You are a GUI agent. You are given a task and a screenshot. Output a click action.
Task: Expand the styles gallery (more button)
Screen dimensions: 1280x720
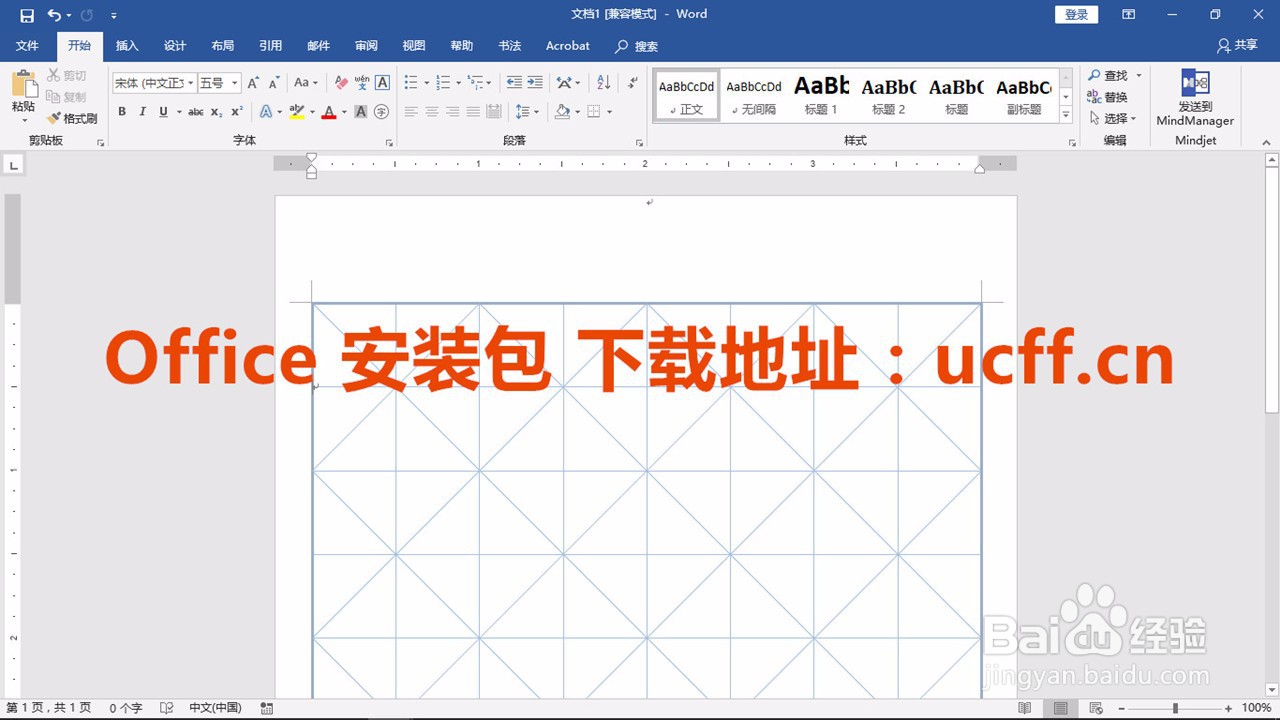[1066, 116]
